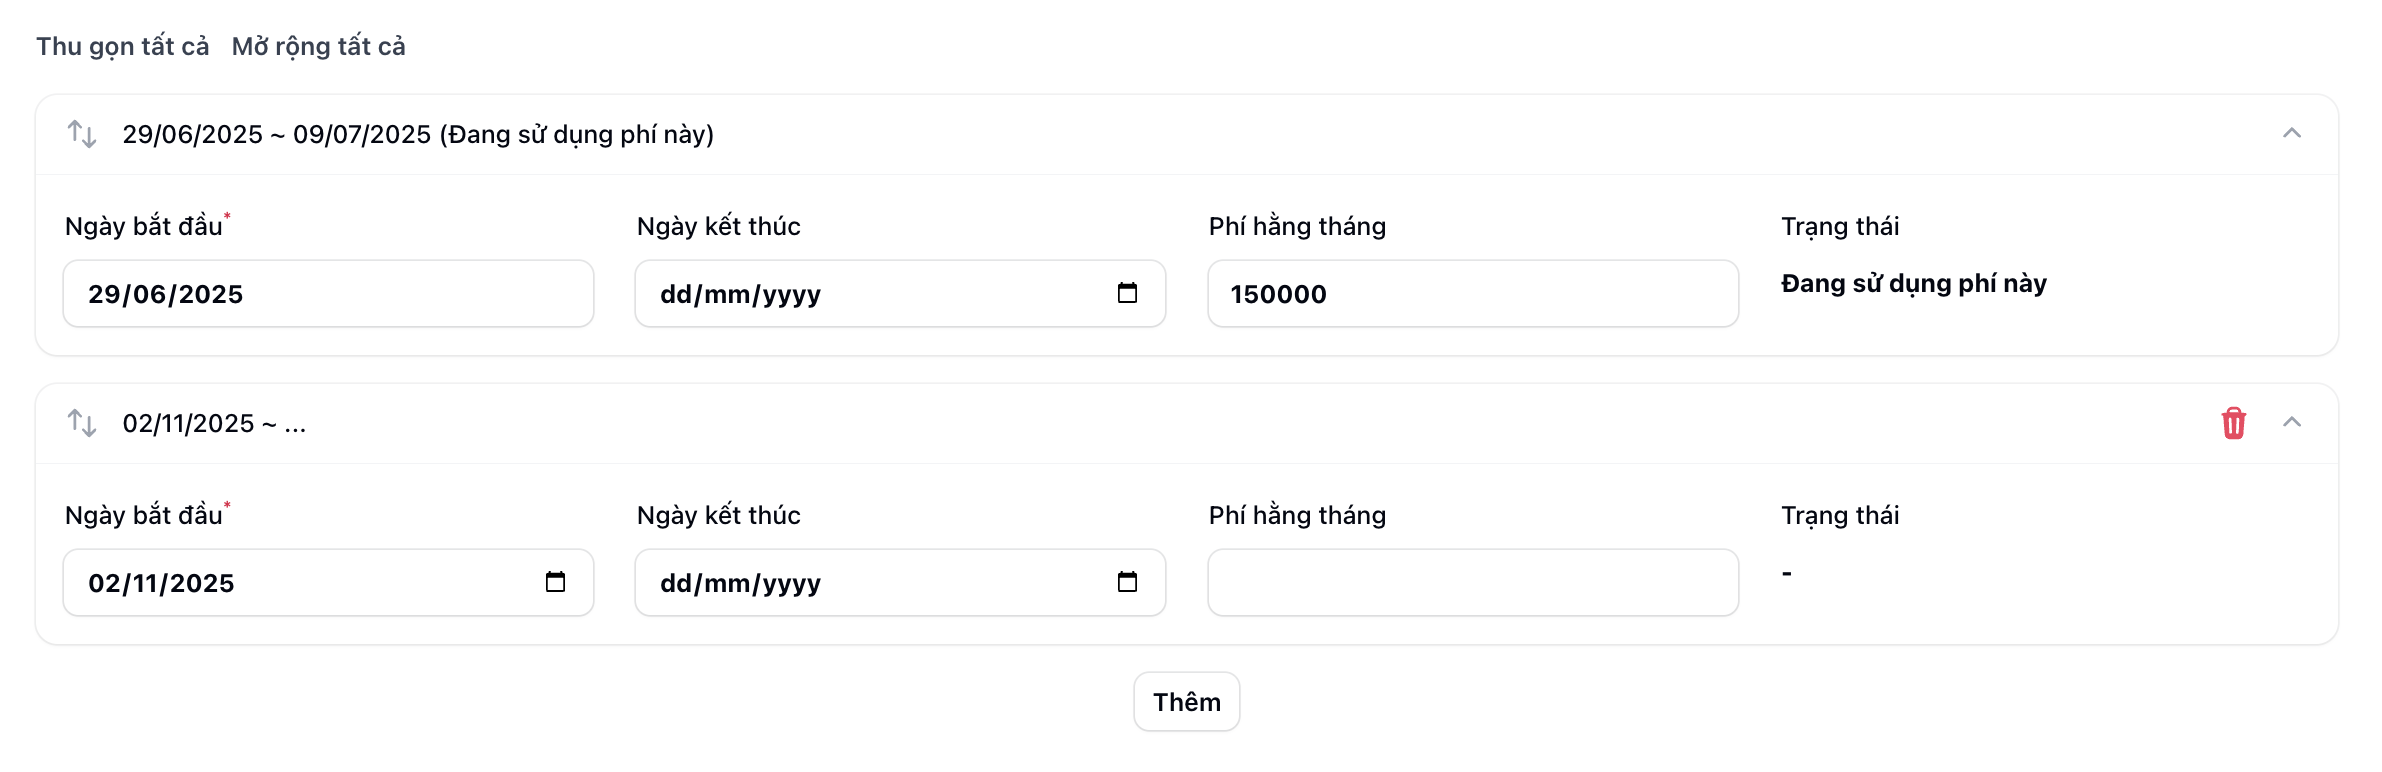
Task: Click the Phí hằng tháng field showing 150000
Action: [x=1472, y=294]
